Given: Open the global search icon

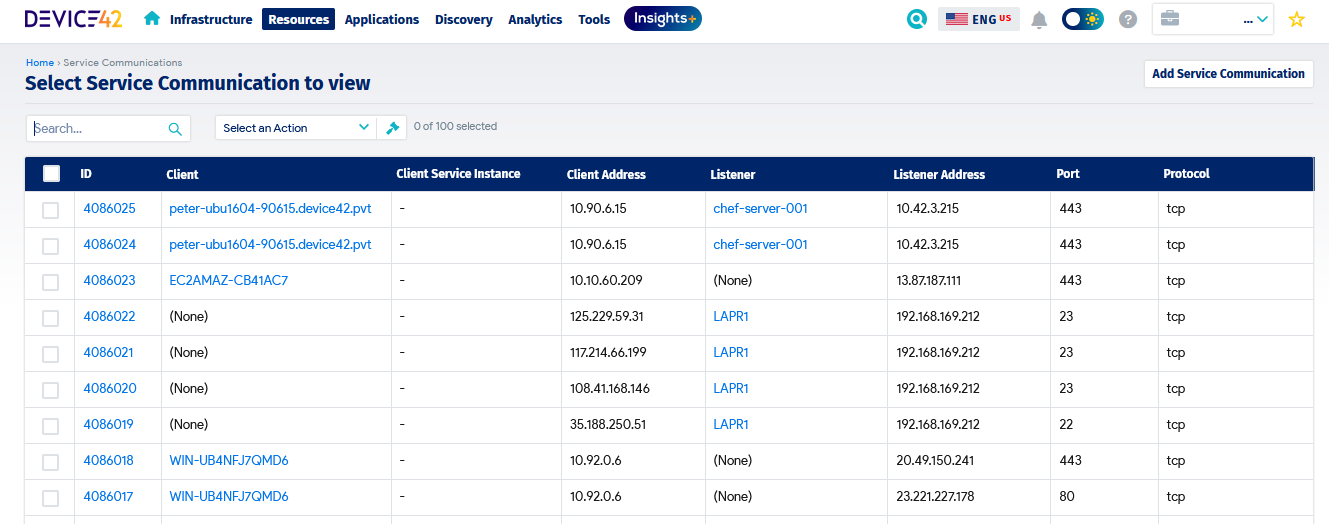Looking at the screenshot, I should [916, 19].
